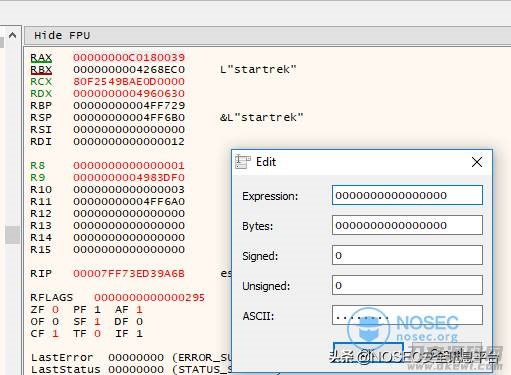
Task: Click the ASCII input field
Action: (407, 315)
